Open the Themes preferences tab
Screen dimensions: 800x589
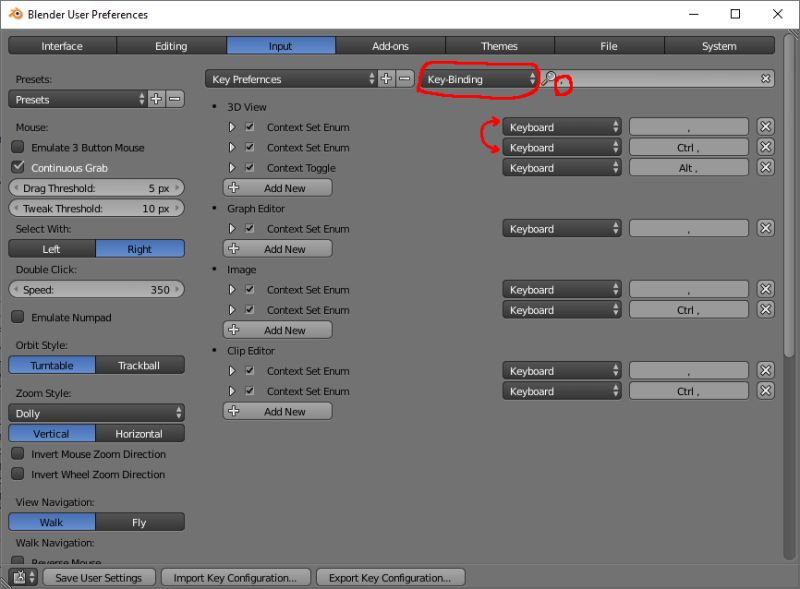click(500, 45)
